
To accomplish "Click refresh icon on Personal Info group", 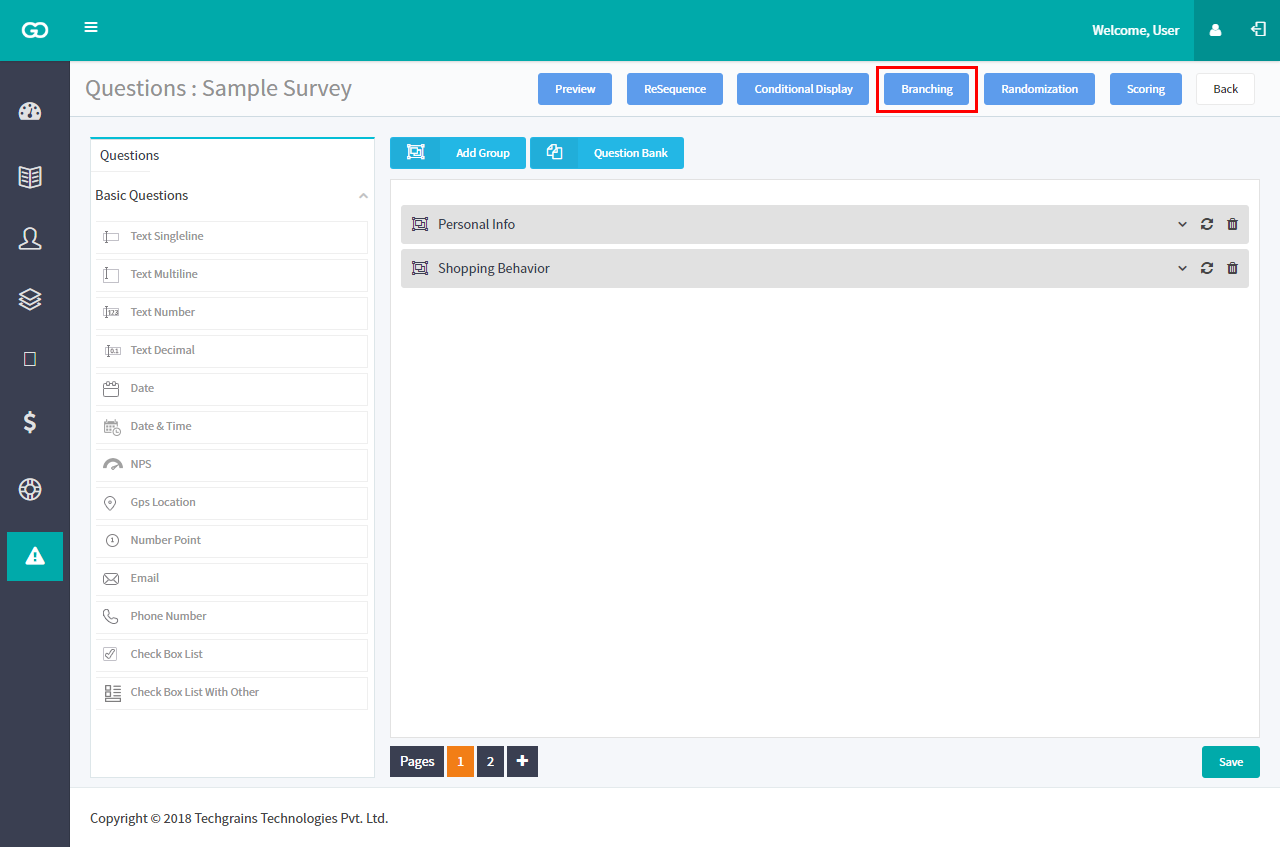I will click(1207, 224).
